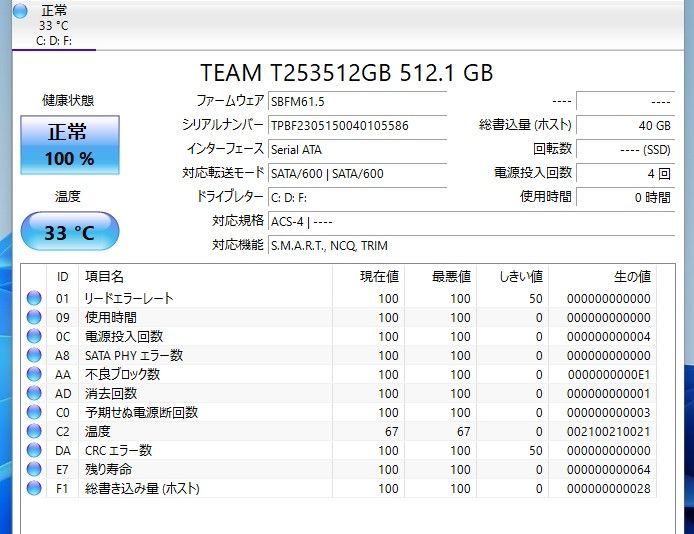The image size is (694, 534).
Task: Click the interface field Serial ATA
Action: [357, 150]
